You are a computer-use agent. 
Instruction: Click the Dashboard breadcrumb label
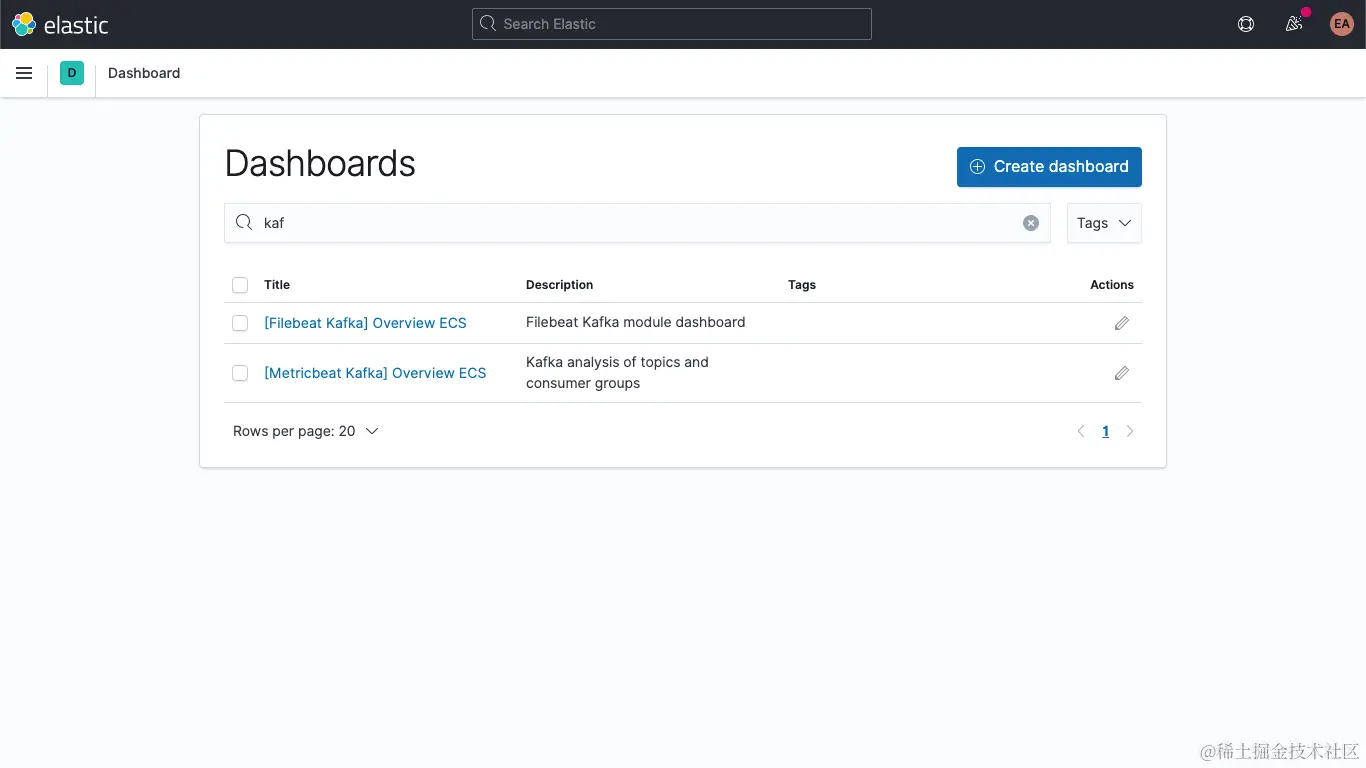[x=143, y=73]
